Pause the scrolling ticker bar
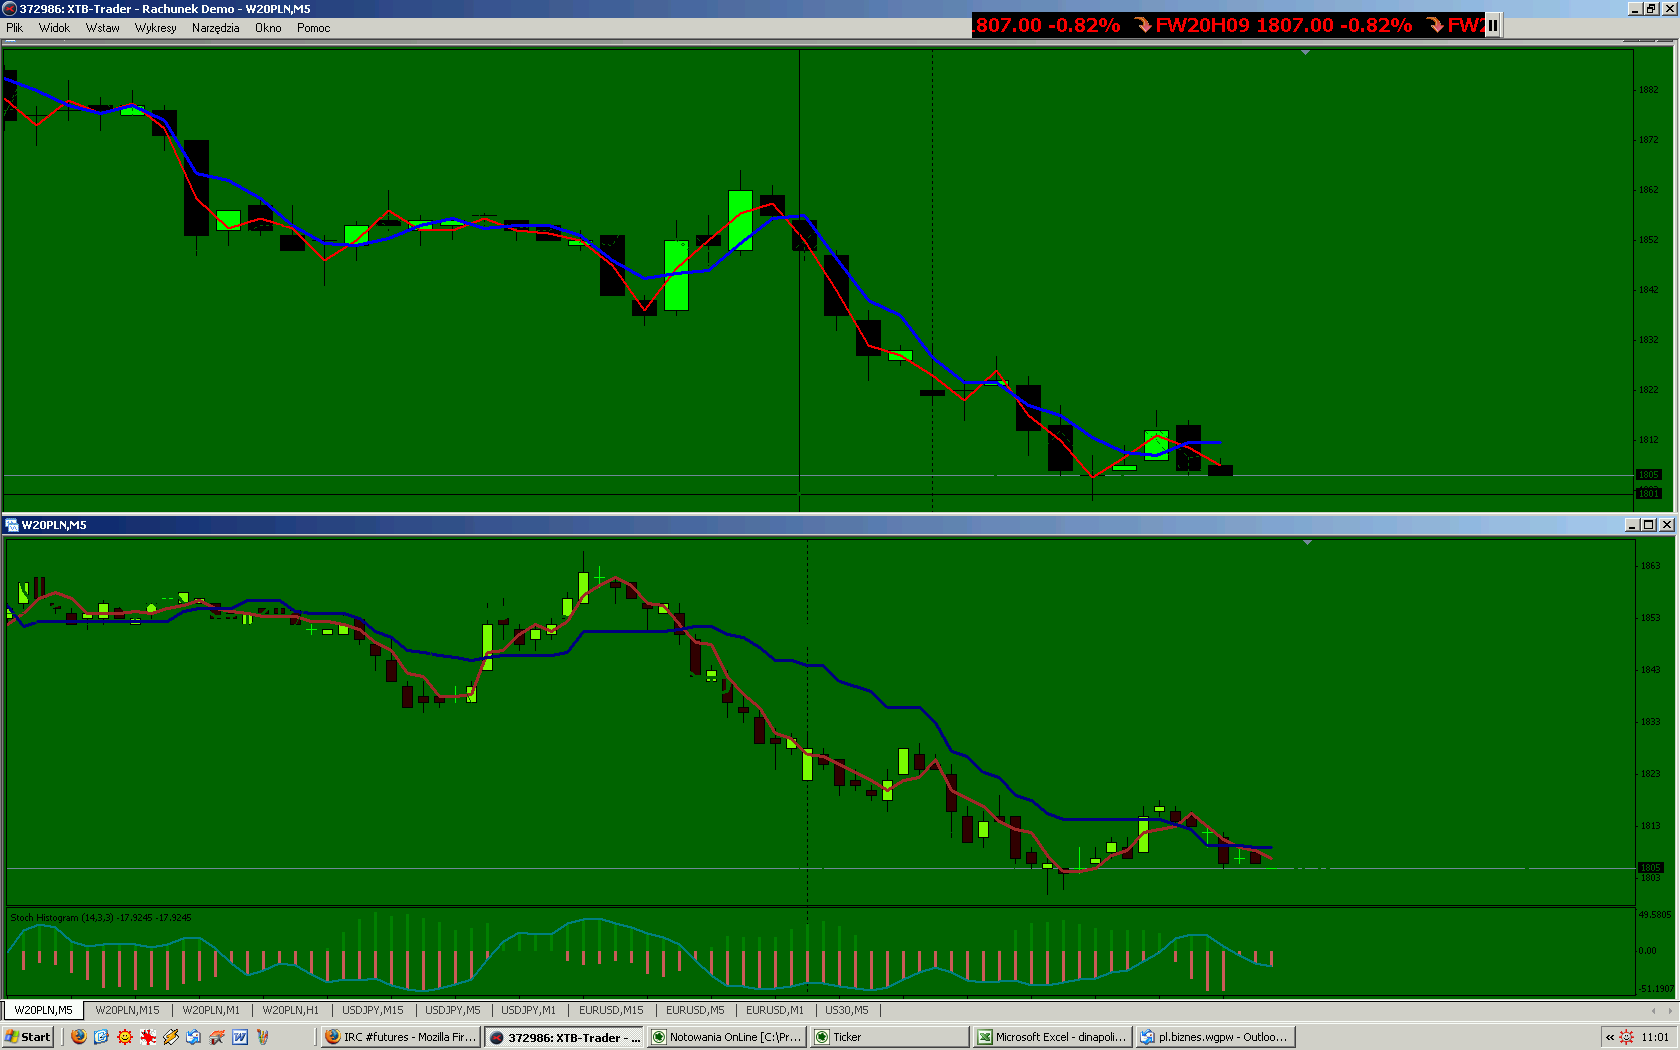The image size is (1680, 1050). 1492,26
